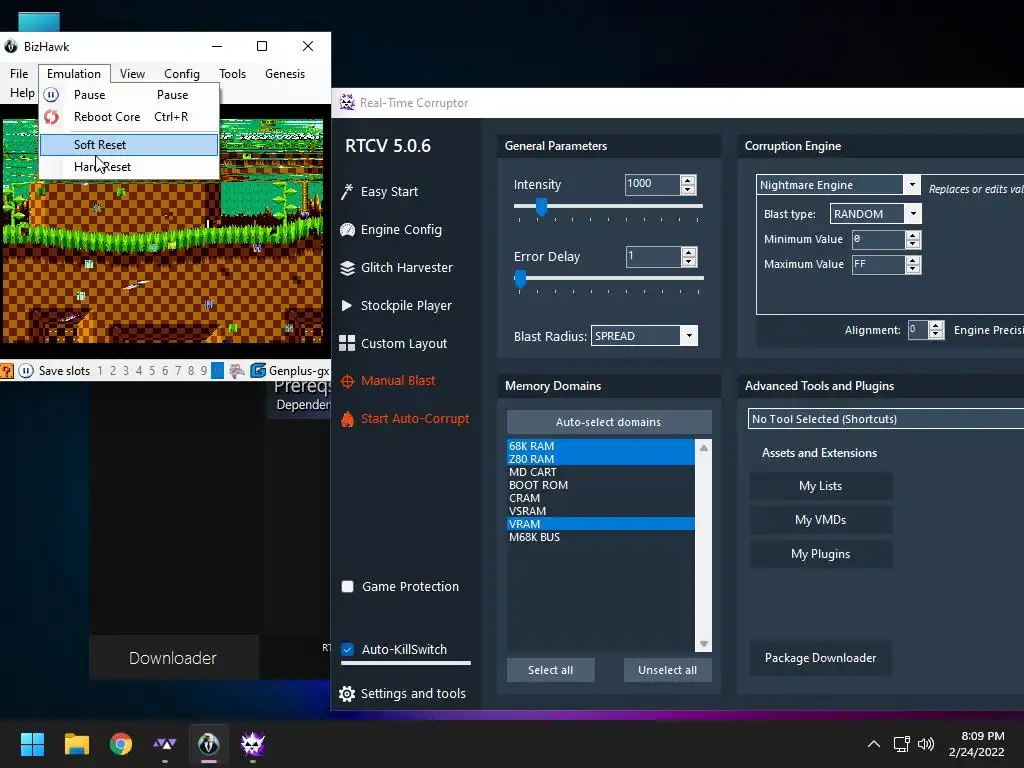This screenshot has height=768, width=1024.
Task: Click the Auto-select domains button
Action: coord(609,422)
